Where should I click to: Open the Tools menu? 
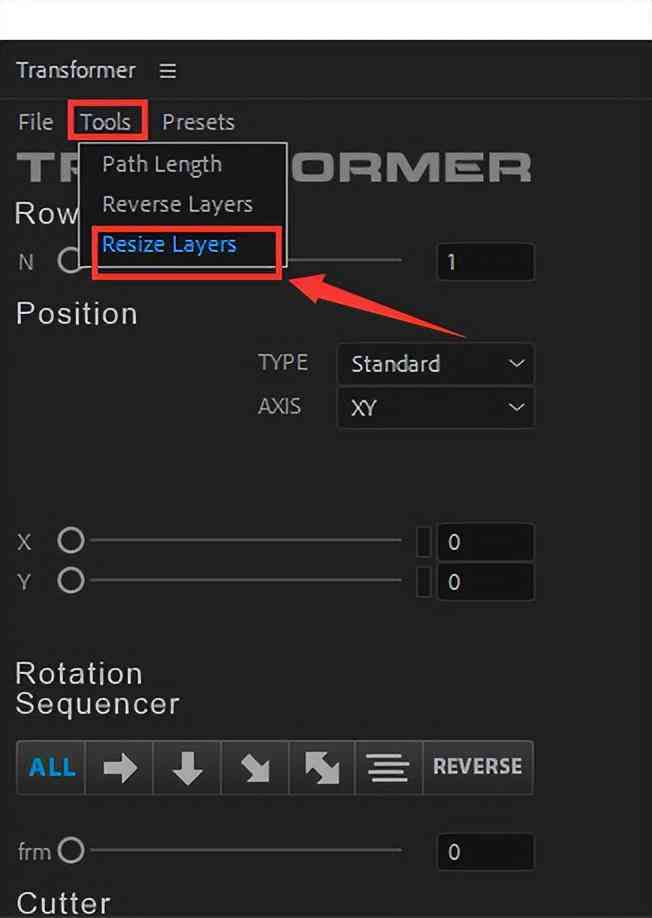[x=106, y=121]
